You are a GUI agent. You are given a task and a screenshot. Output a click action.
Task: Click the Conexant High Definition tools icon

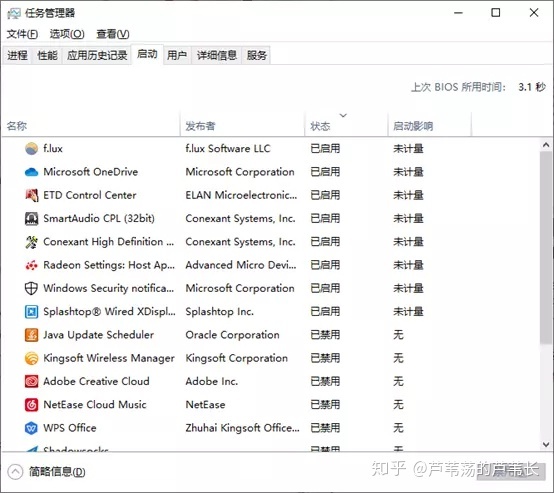tap(31, 242)
